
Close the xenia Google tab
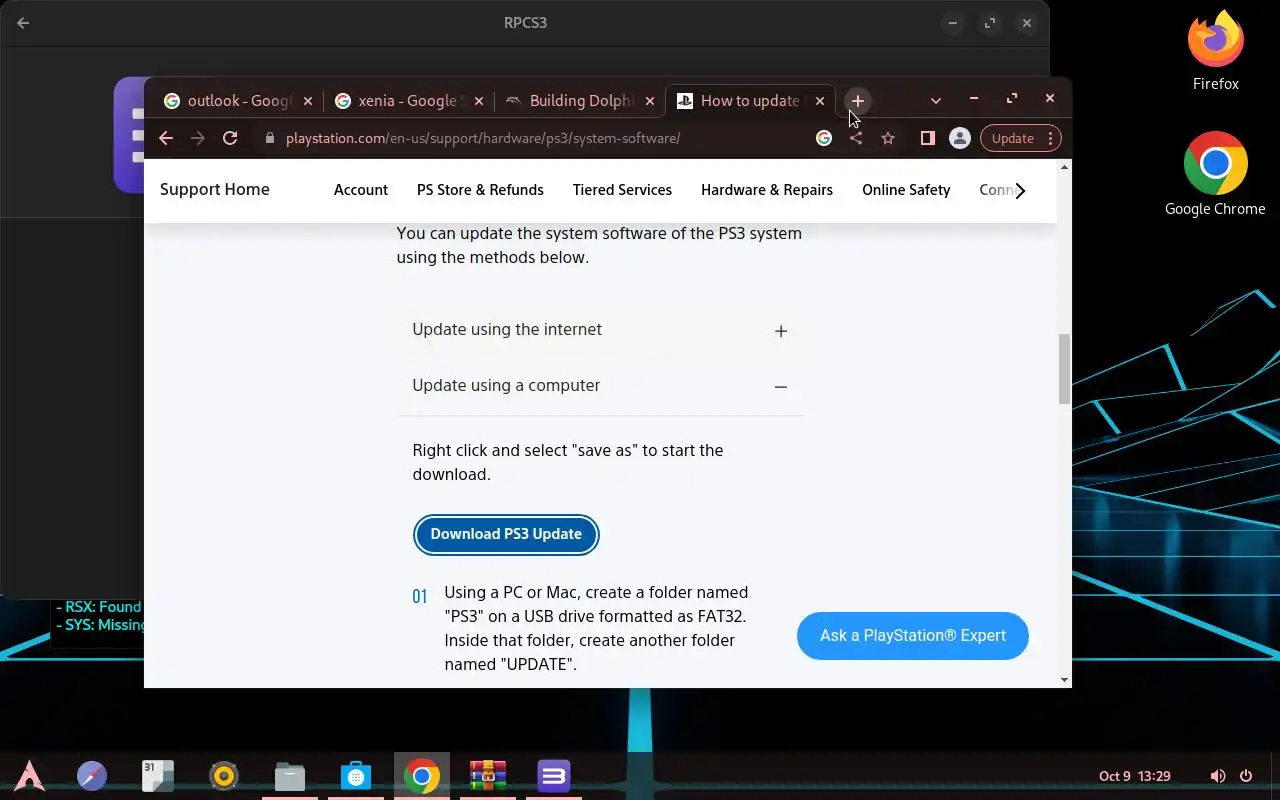pos(478,101)
